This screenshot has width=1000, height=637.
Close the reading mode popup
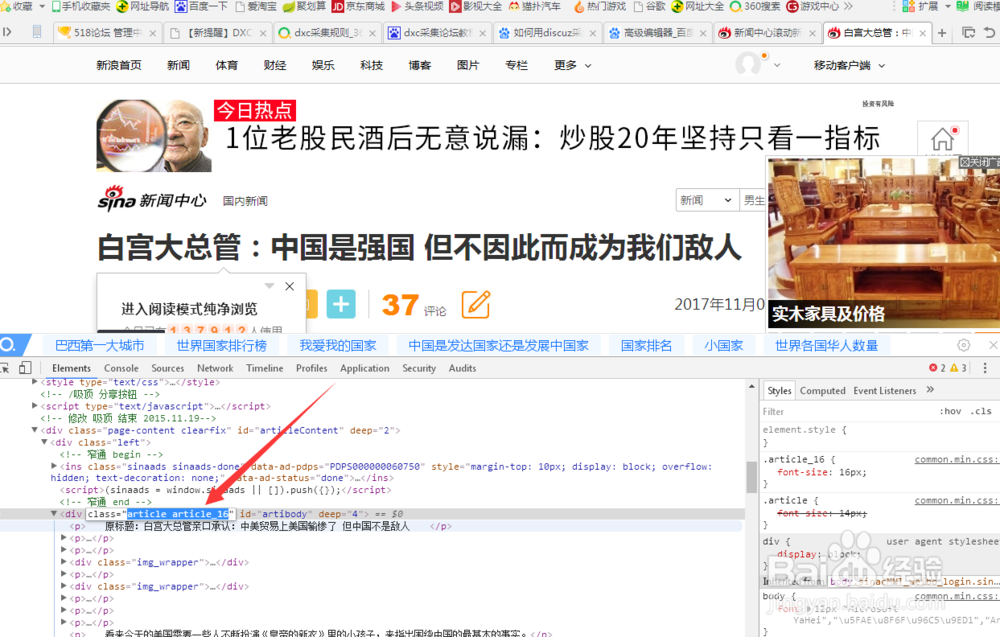290,286
